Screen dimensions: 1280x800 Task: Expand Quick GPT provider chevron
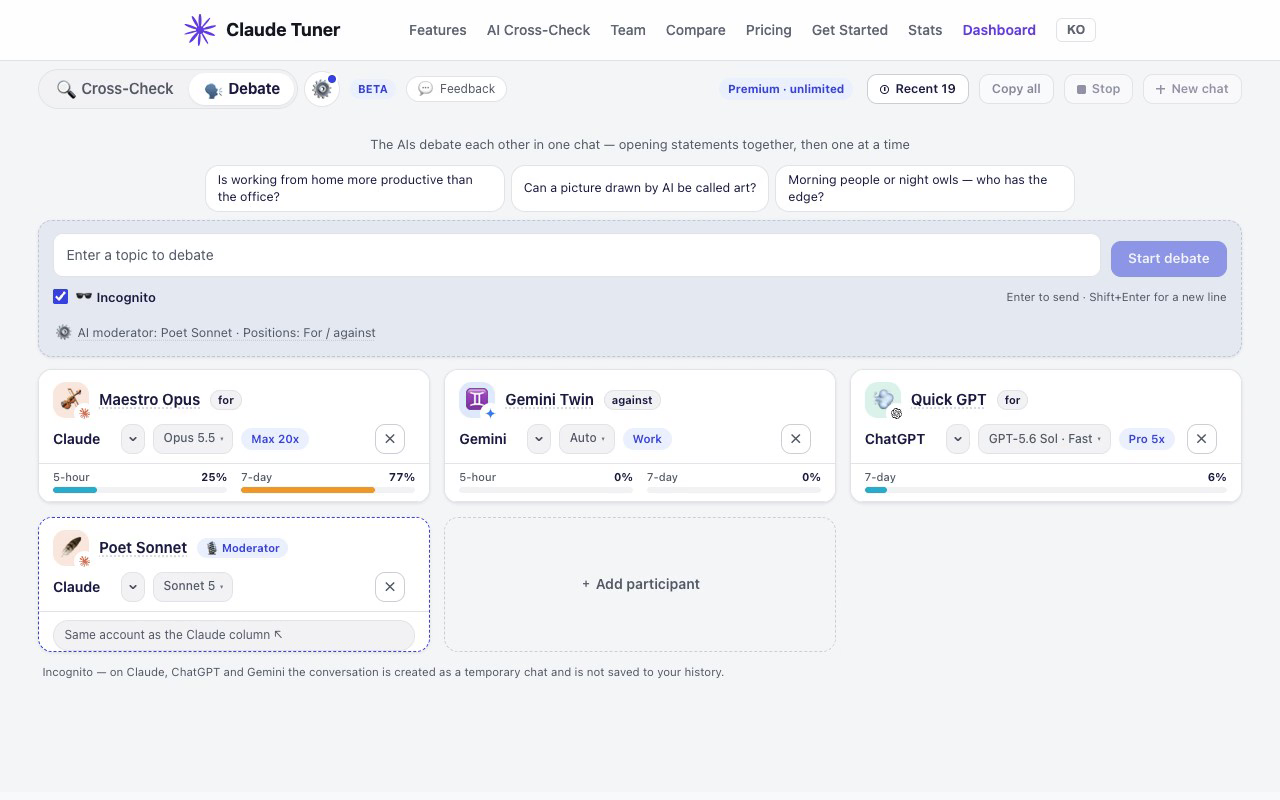(x=958, y=439)
